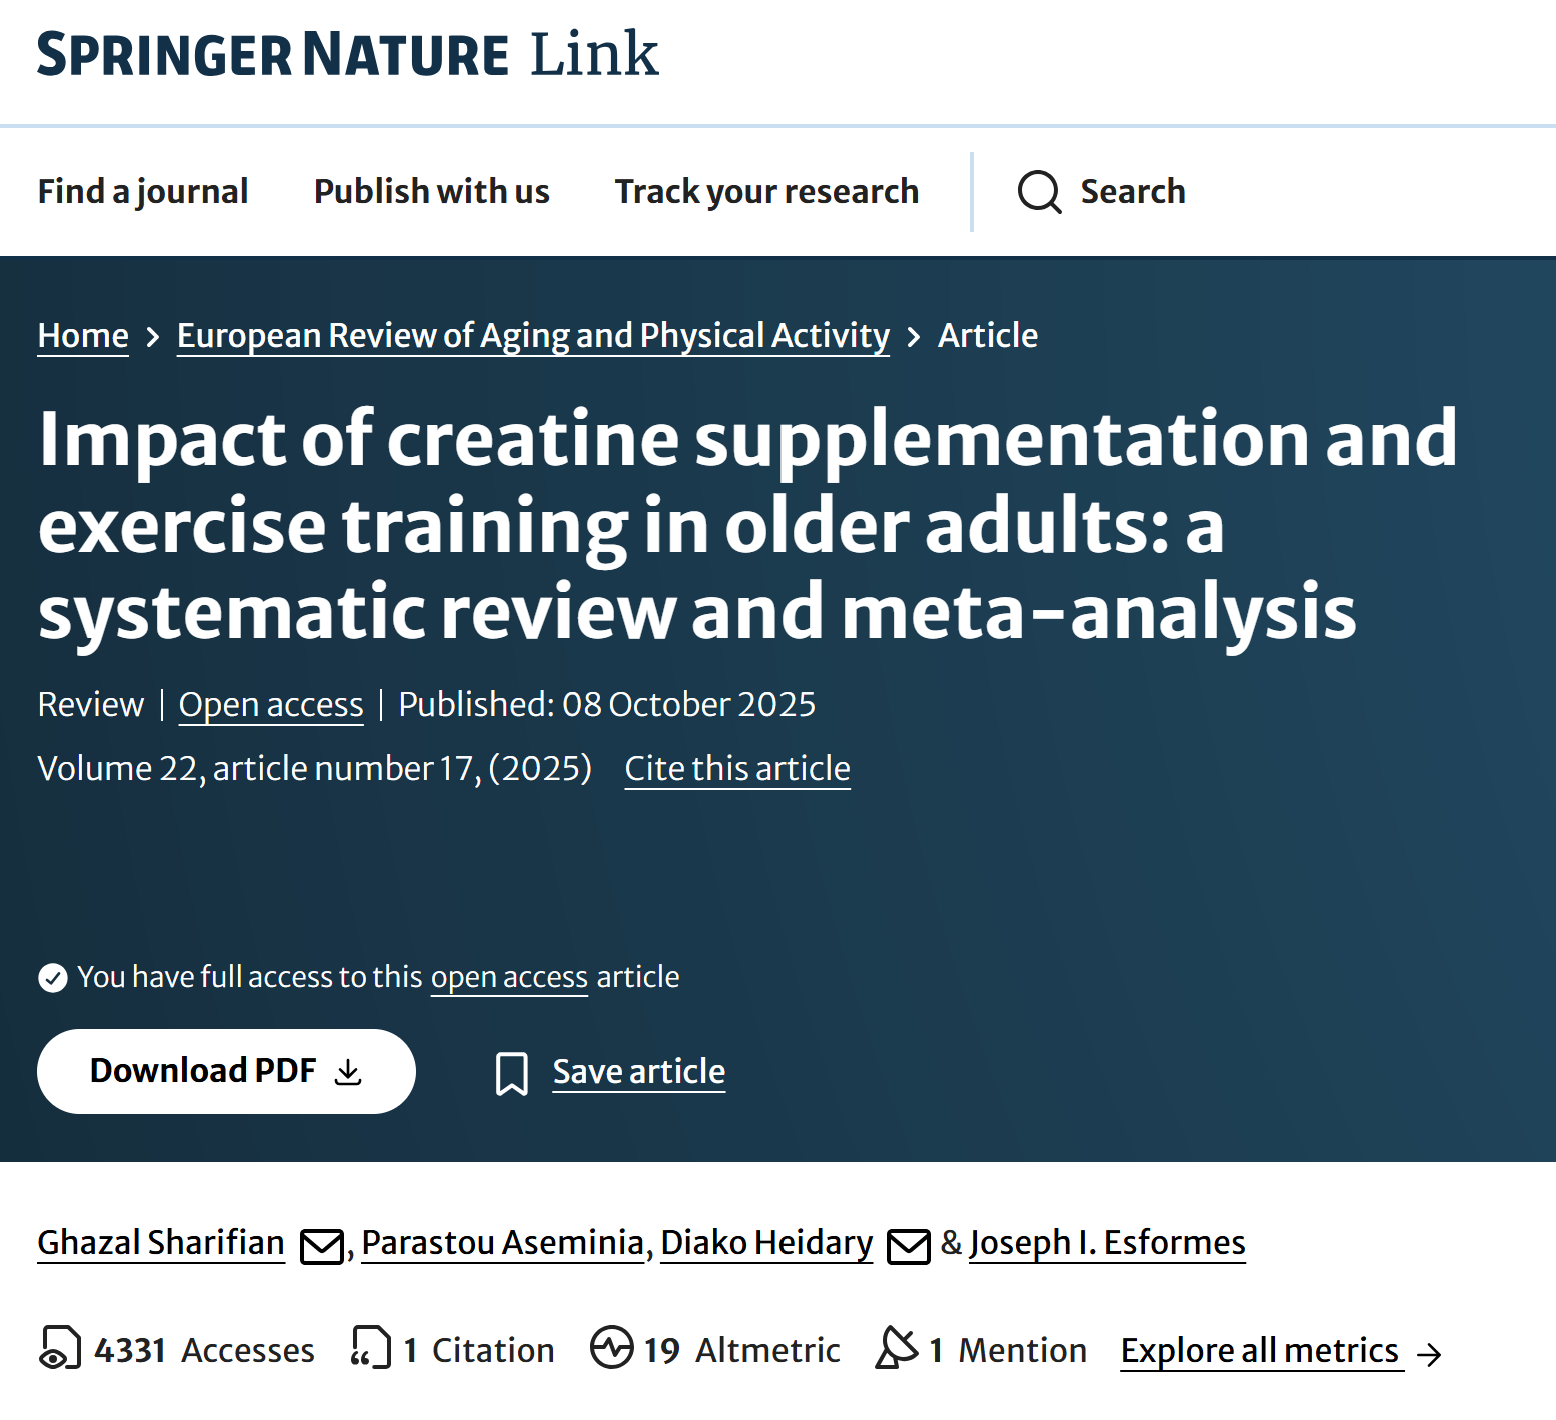Open Track your research menu item

click(x=766, y=191)
